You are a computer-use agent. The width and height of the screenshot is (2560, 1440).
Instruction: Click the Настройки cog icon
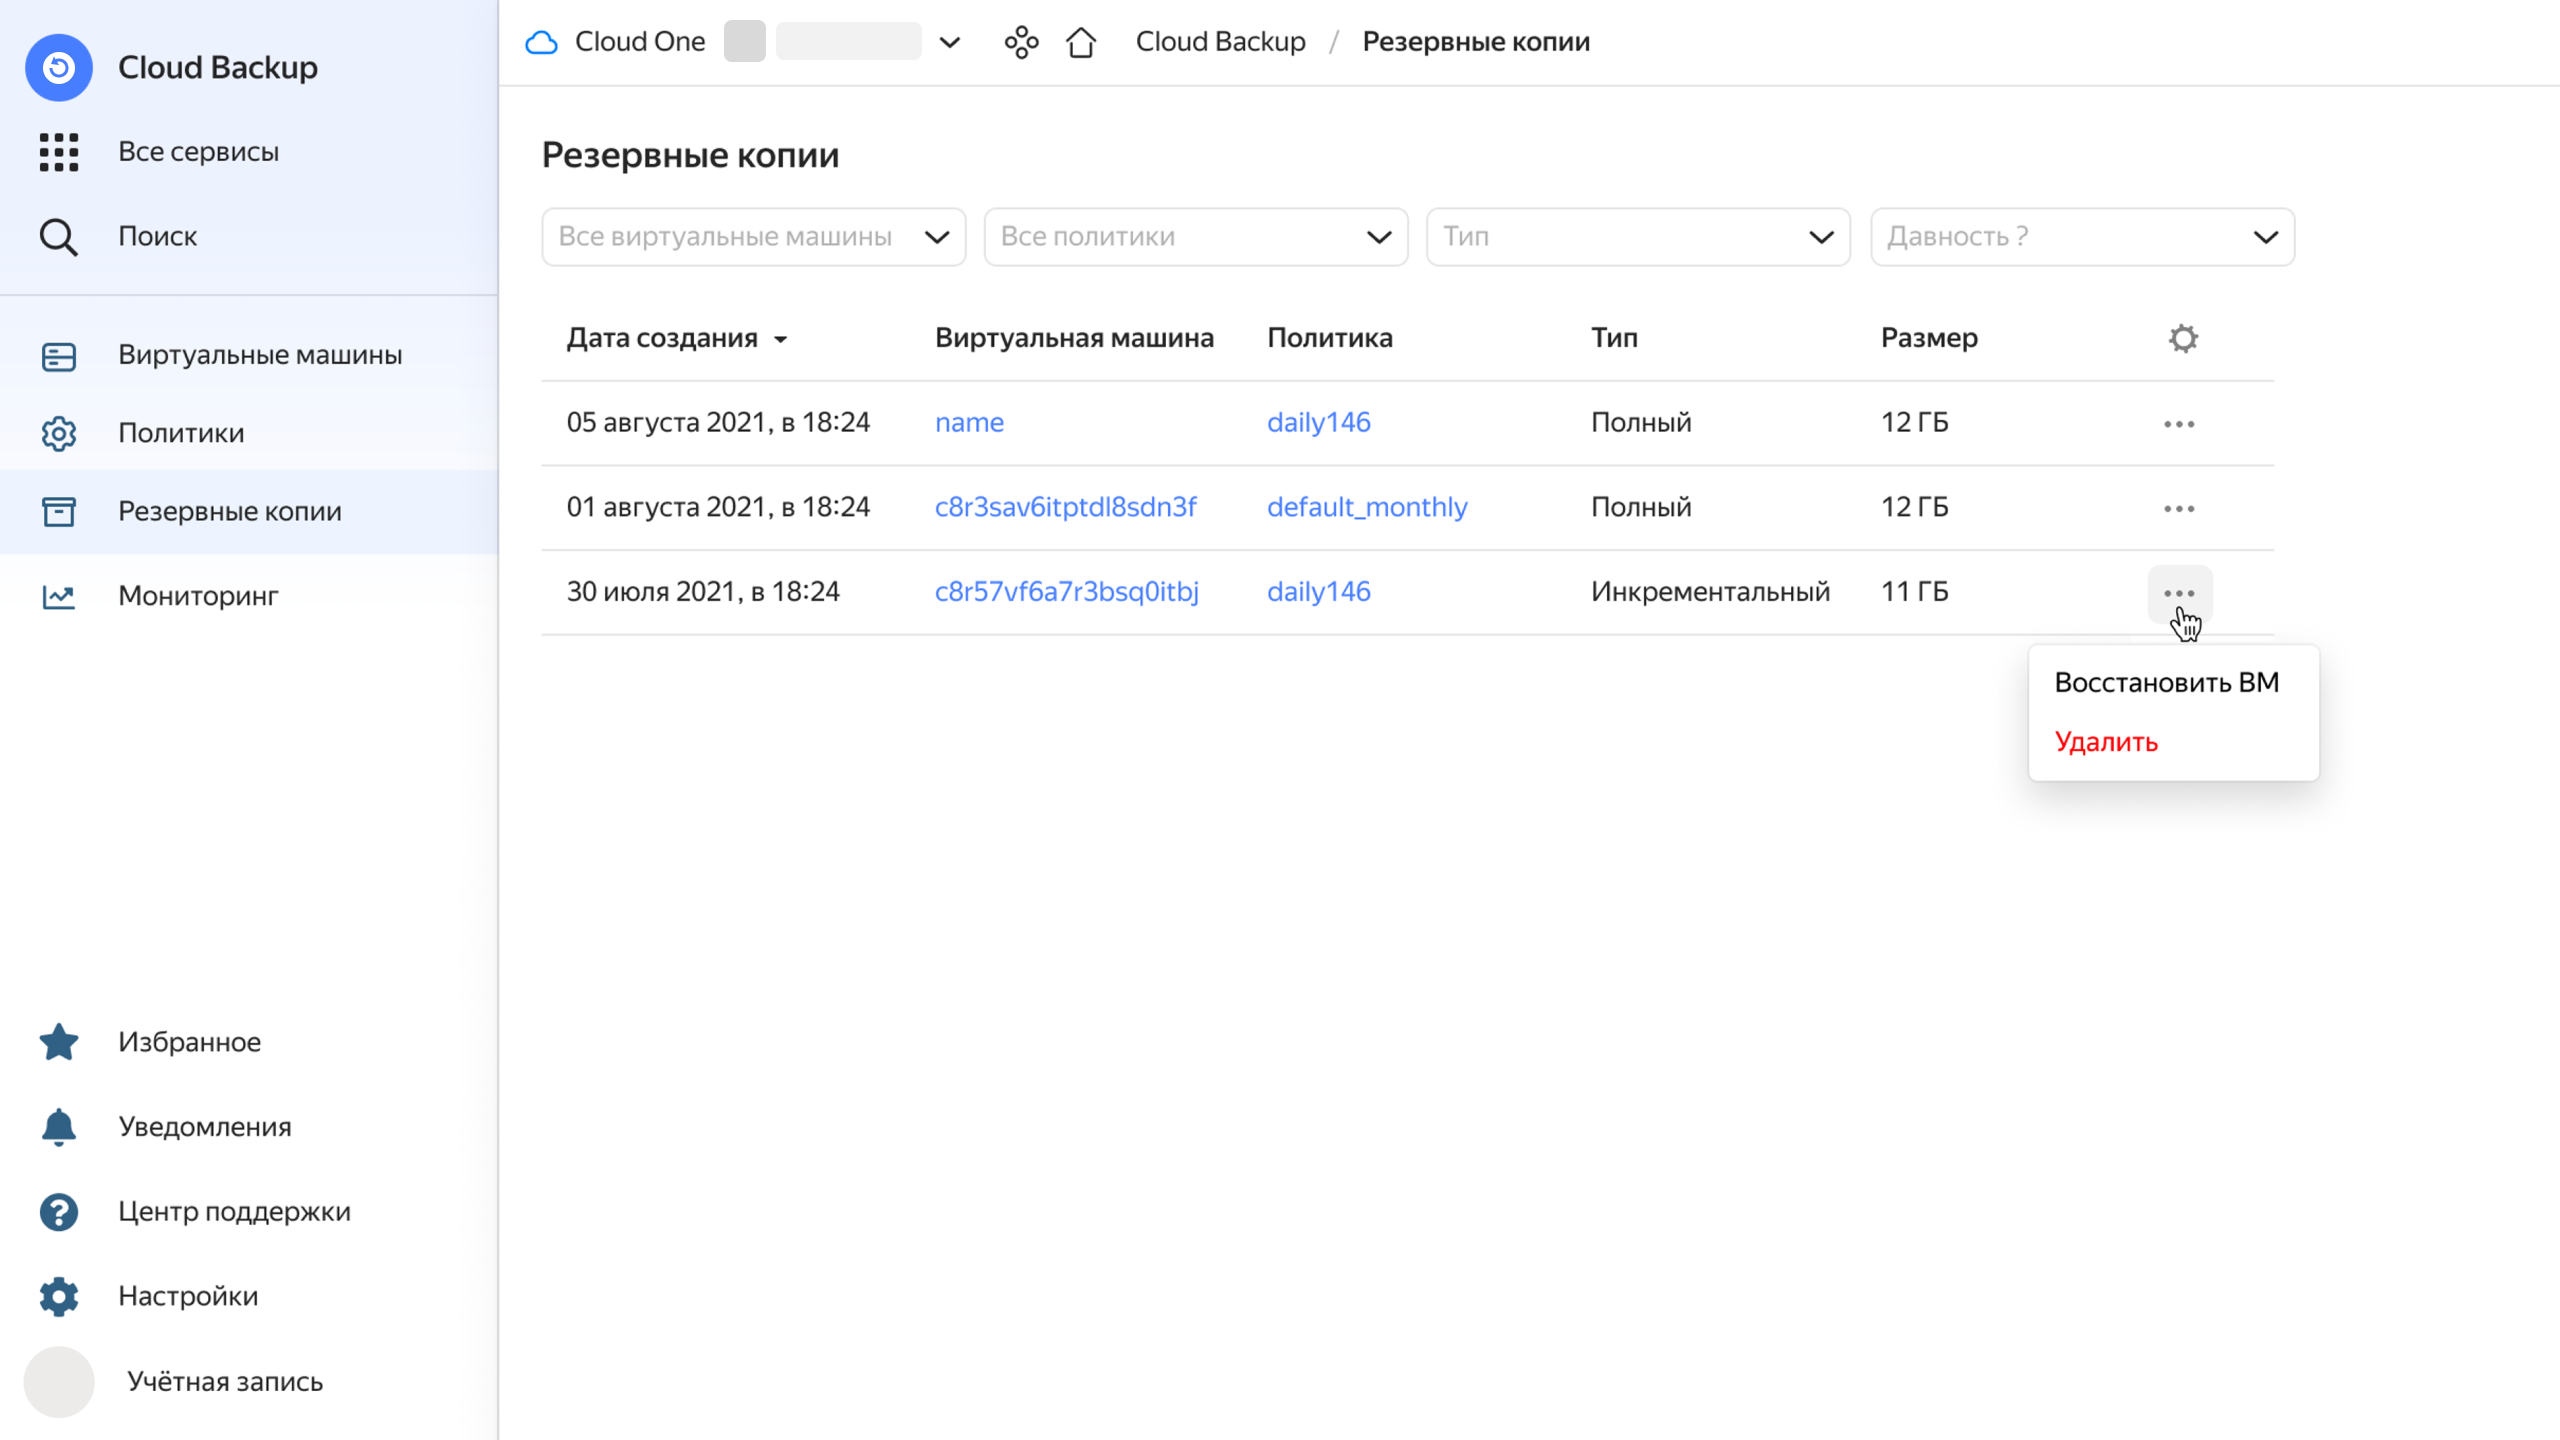(x=59, y=1296)
